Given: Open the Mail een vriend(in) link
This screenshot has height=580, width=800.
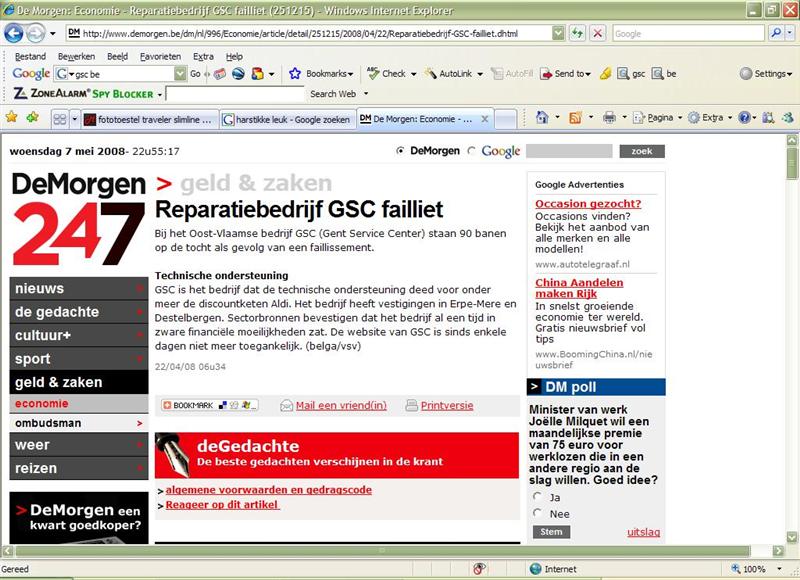Looking at the screenshot, I should (x=341, y=406).
